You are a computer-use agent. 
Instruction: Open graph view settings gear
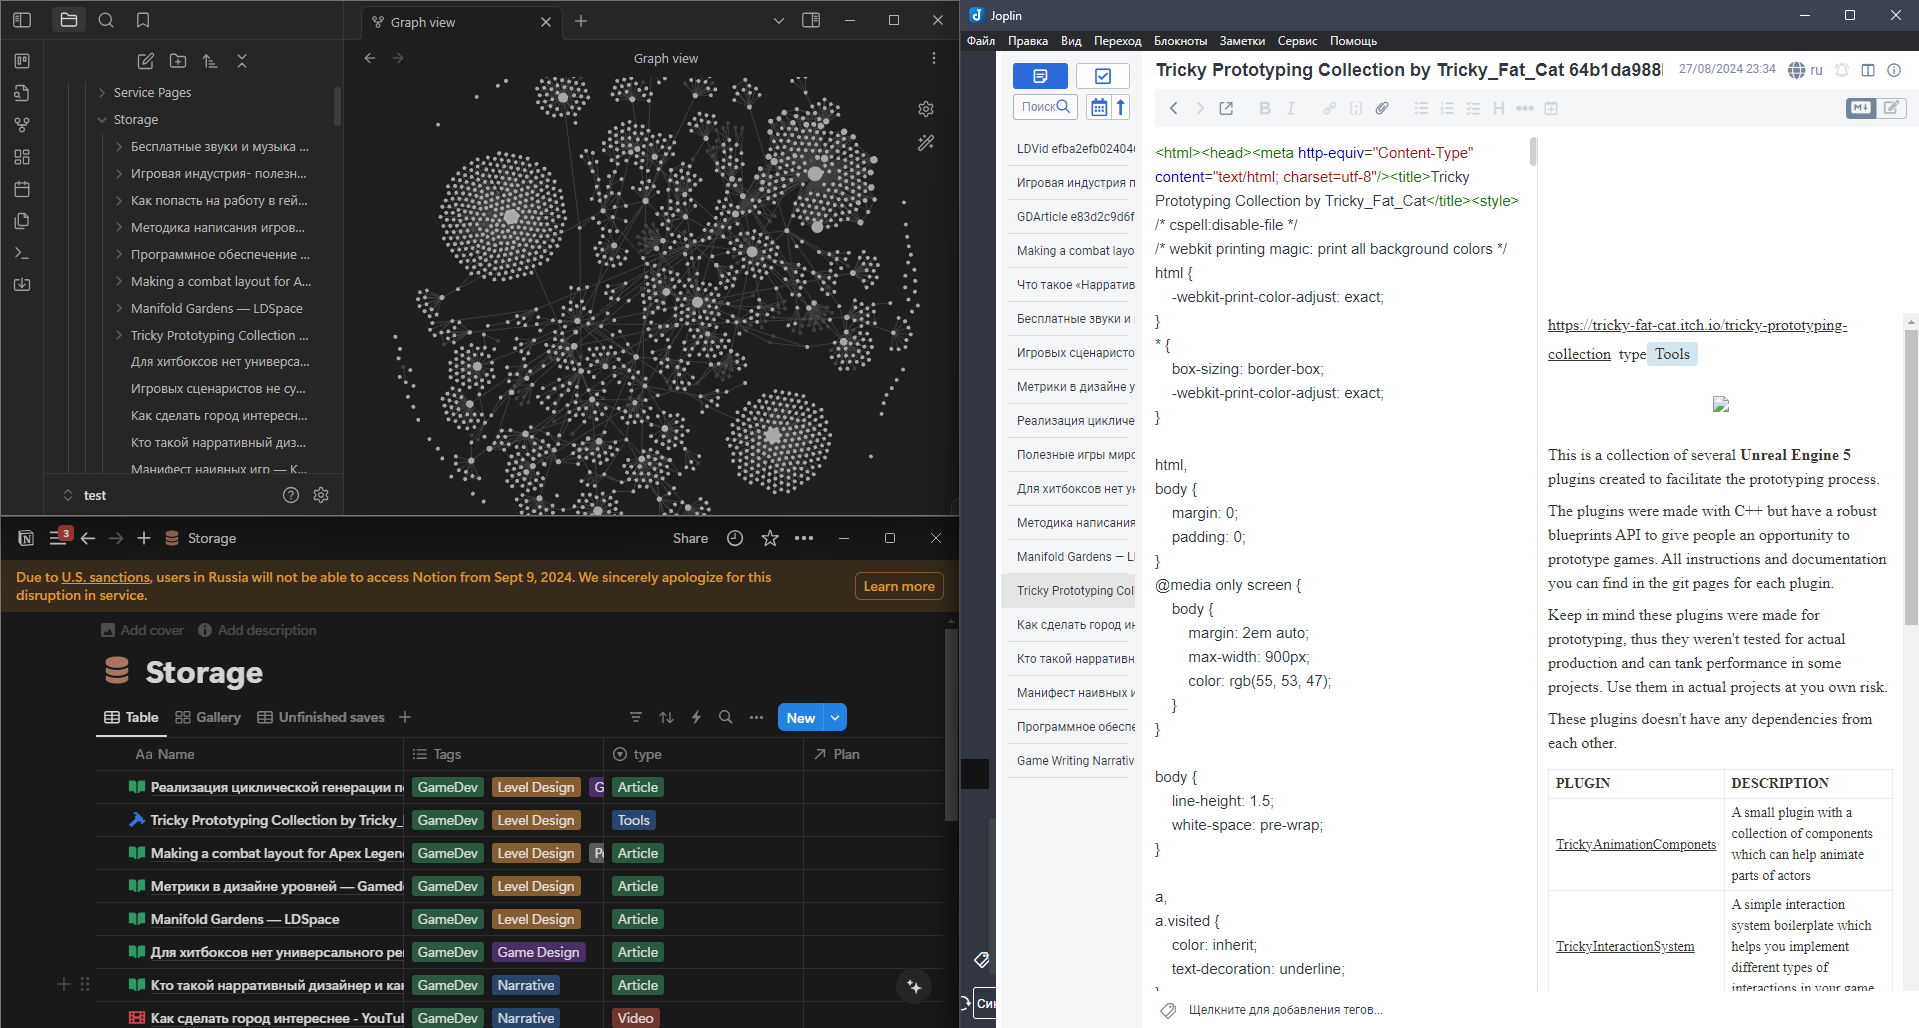coord(926,109)
